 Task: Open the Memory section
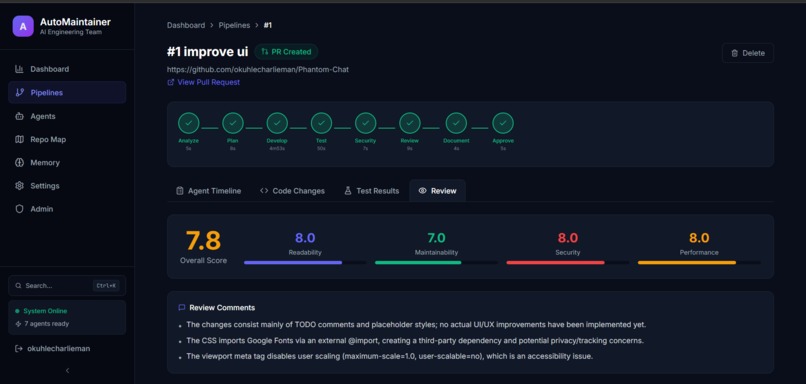point(67,162)
